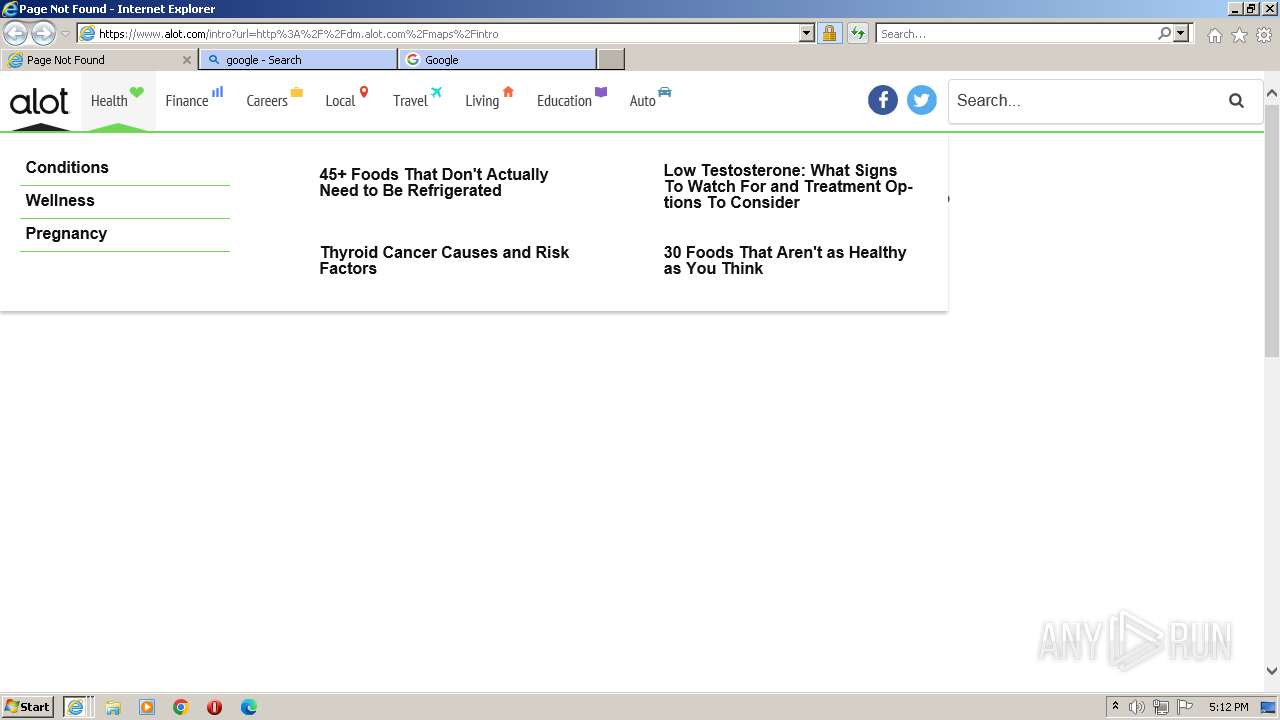Expand the address bar dropdown

pyautogui.click(x=807, y=33)
